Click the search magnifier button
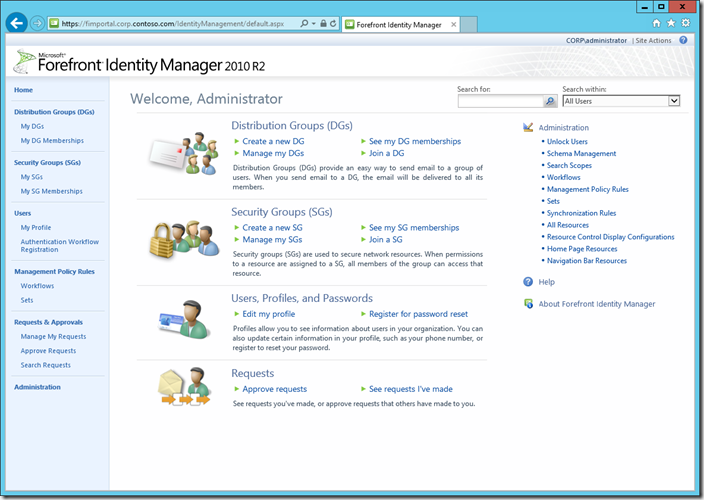Image resolution: width=704 pixels, height=500 pixels. pos(550,101)
